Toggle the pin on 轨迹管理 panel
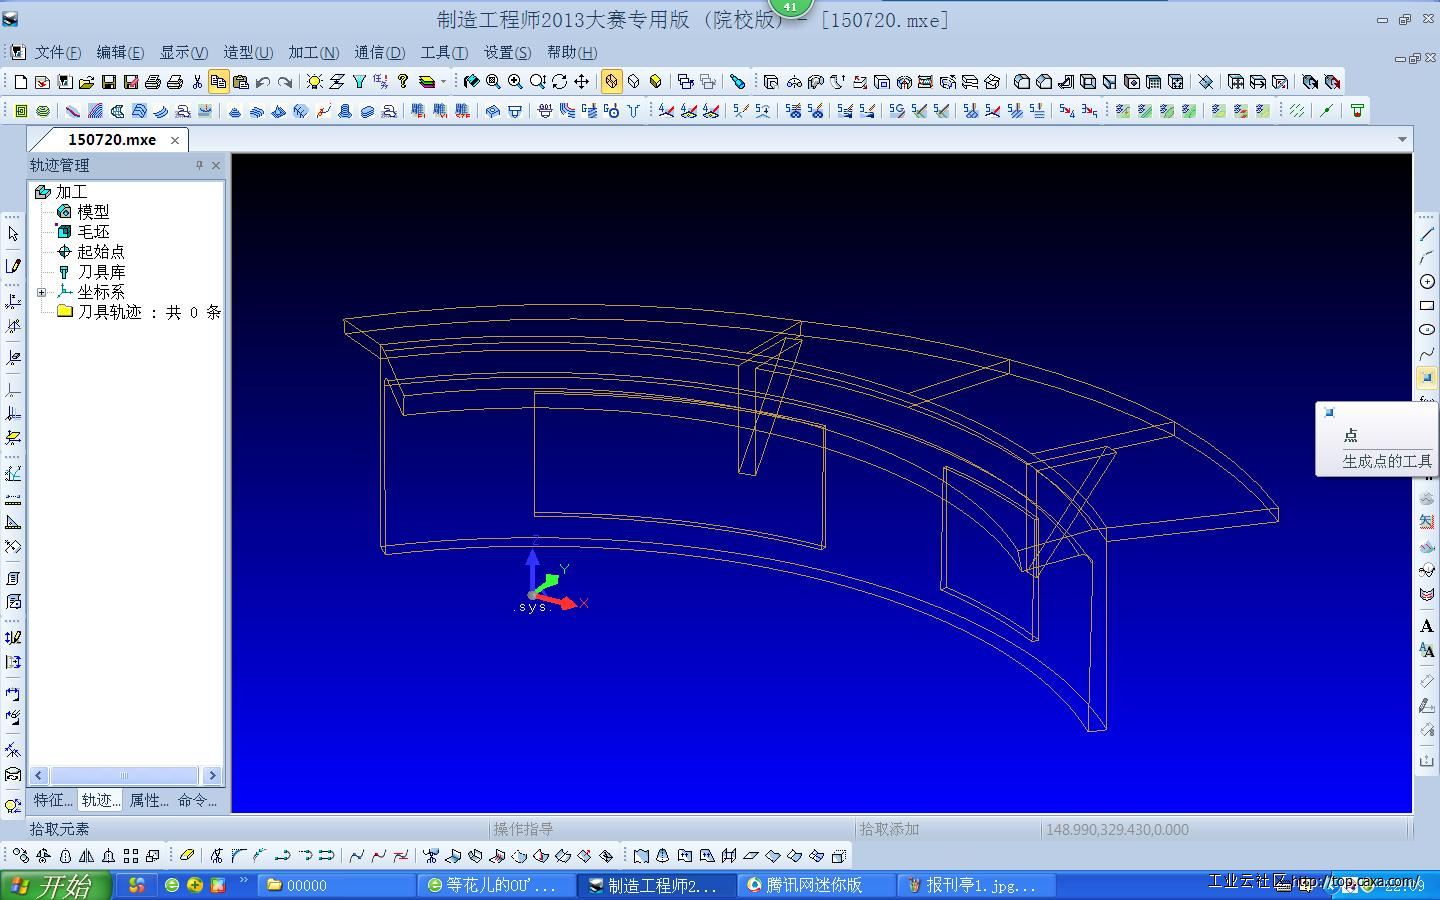This screenshot has height=900, width=1440. pyautogui.click(x=199, y=165)
